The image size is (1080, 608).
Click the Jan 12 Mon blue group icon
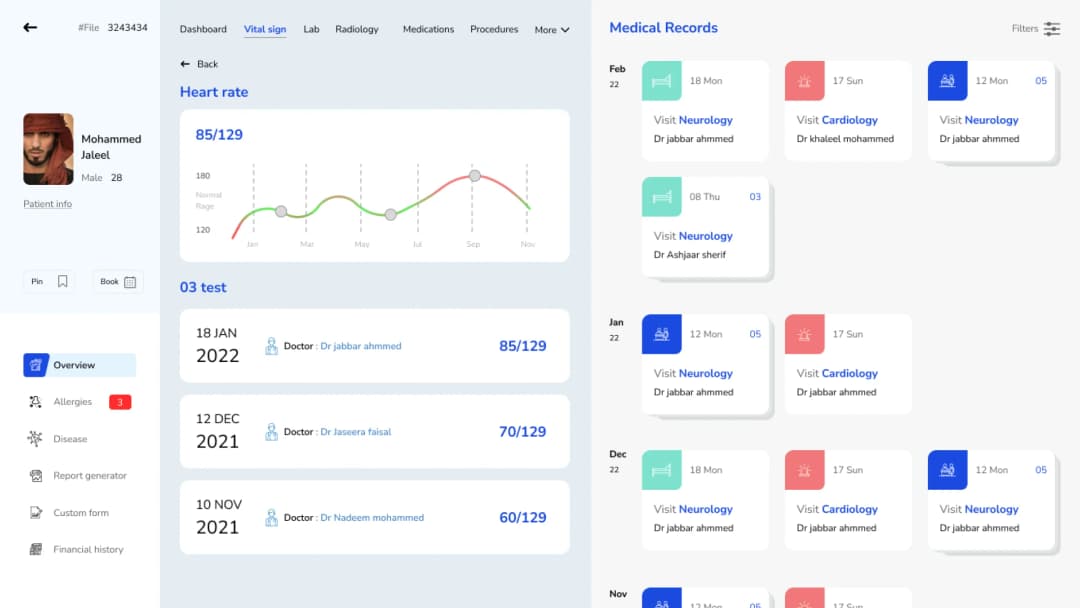[661, 334]
